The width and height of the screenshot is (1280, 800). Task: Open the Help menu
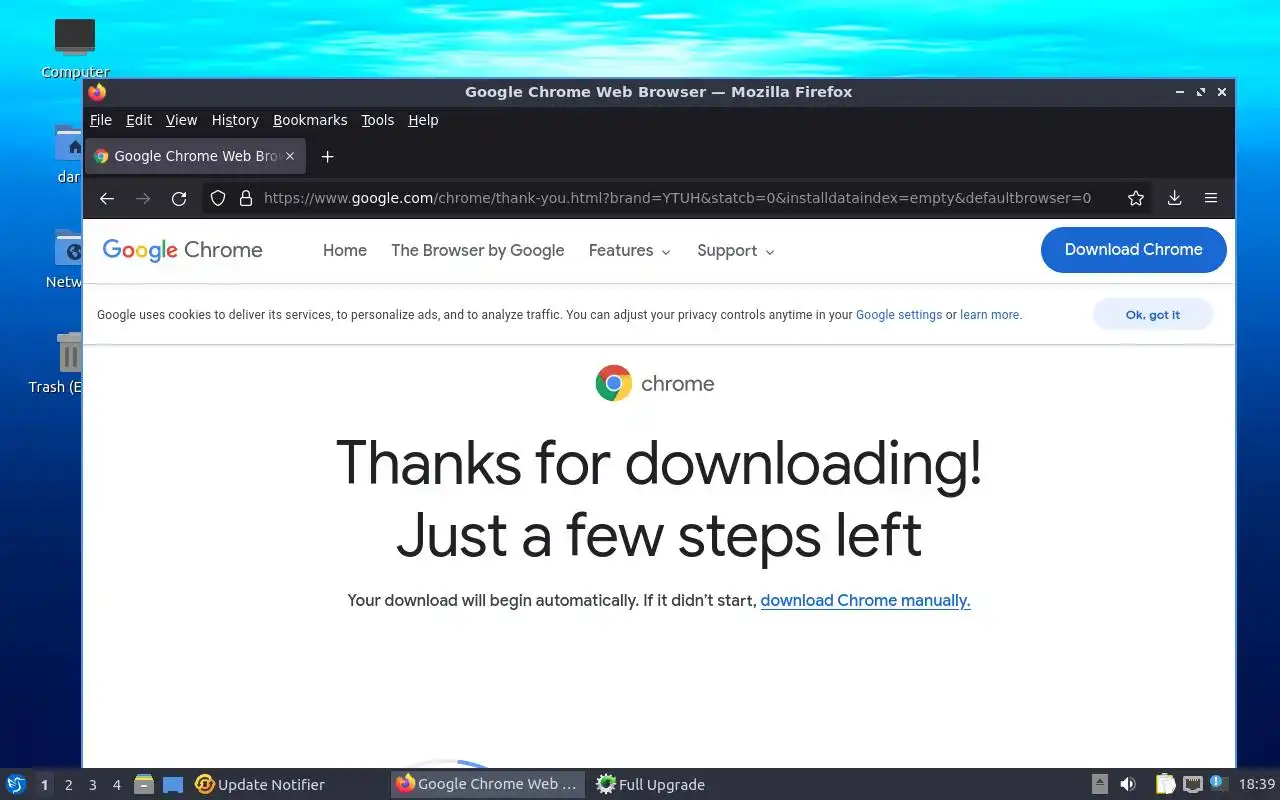(423, 120)
